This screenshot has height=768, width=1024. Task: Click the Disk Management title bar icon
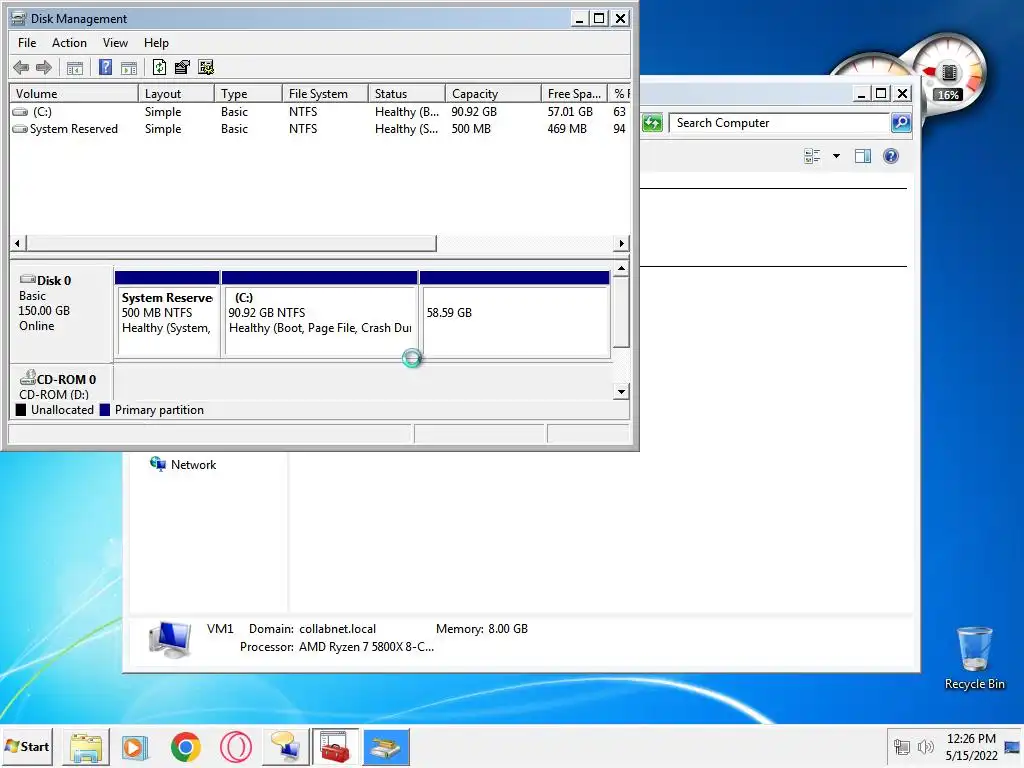point(18,18)
